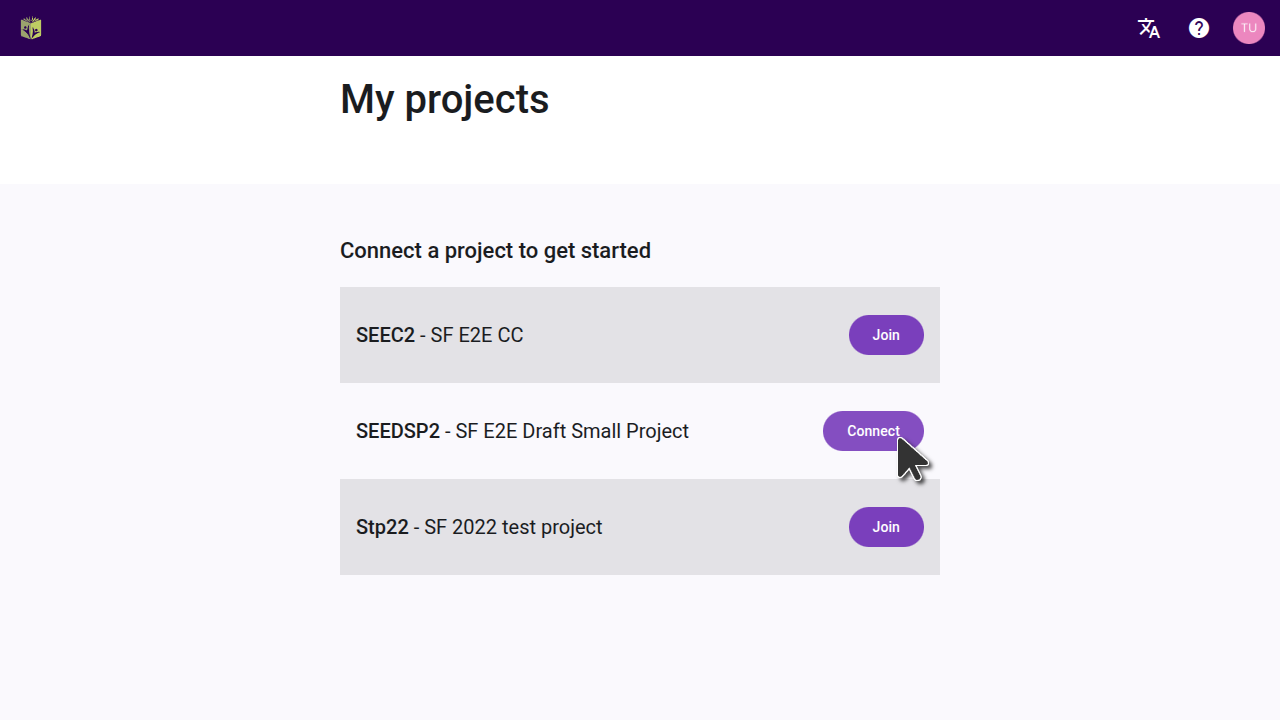Click the Scripture Forge logo icon
This screenshot has width=1280, height=720.
coord(31,28)
